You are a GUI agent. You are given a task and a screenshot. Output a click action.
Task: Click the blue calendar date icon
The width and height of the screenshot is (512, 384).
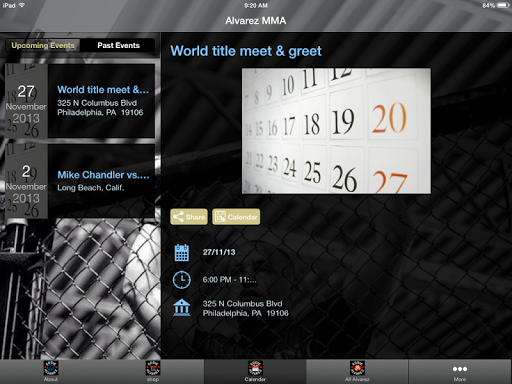tap(182, 252)
